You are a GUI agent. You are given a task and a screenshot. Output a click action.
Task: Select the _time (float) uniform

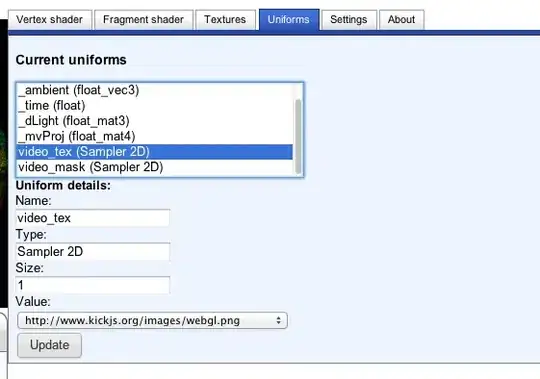click(155, 105)
